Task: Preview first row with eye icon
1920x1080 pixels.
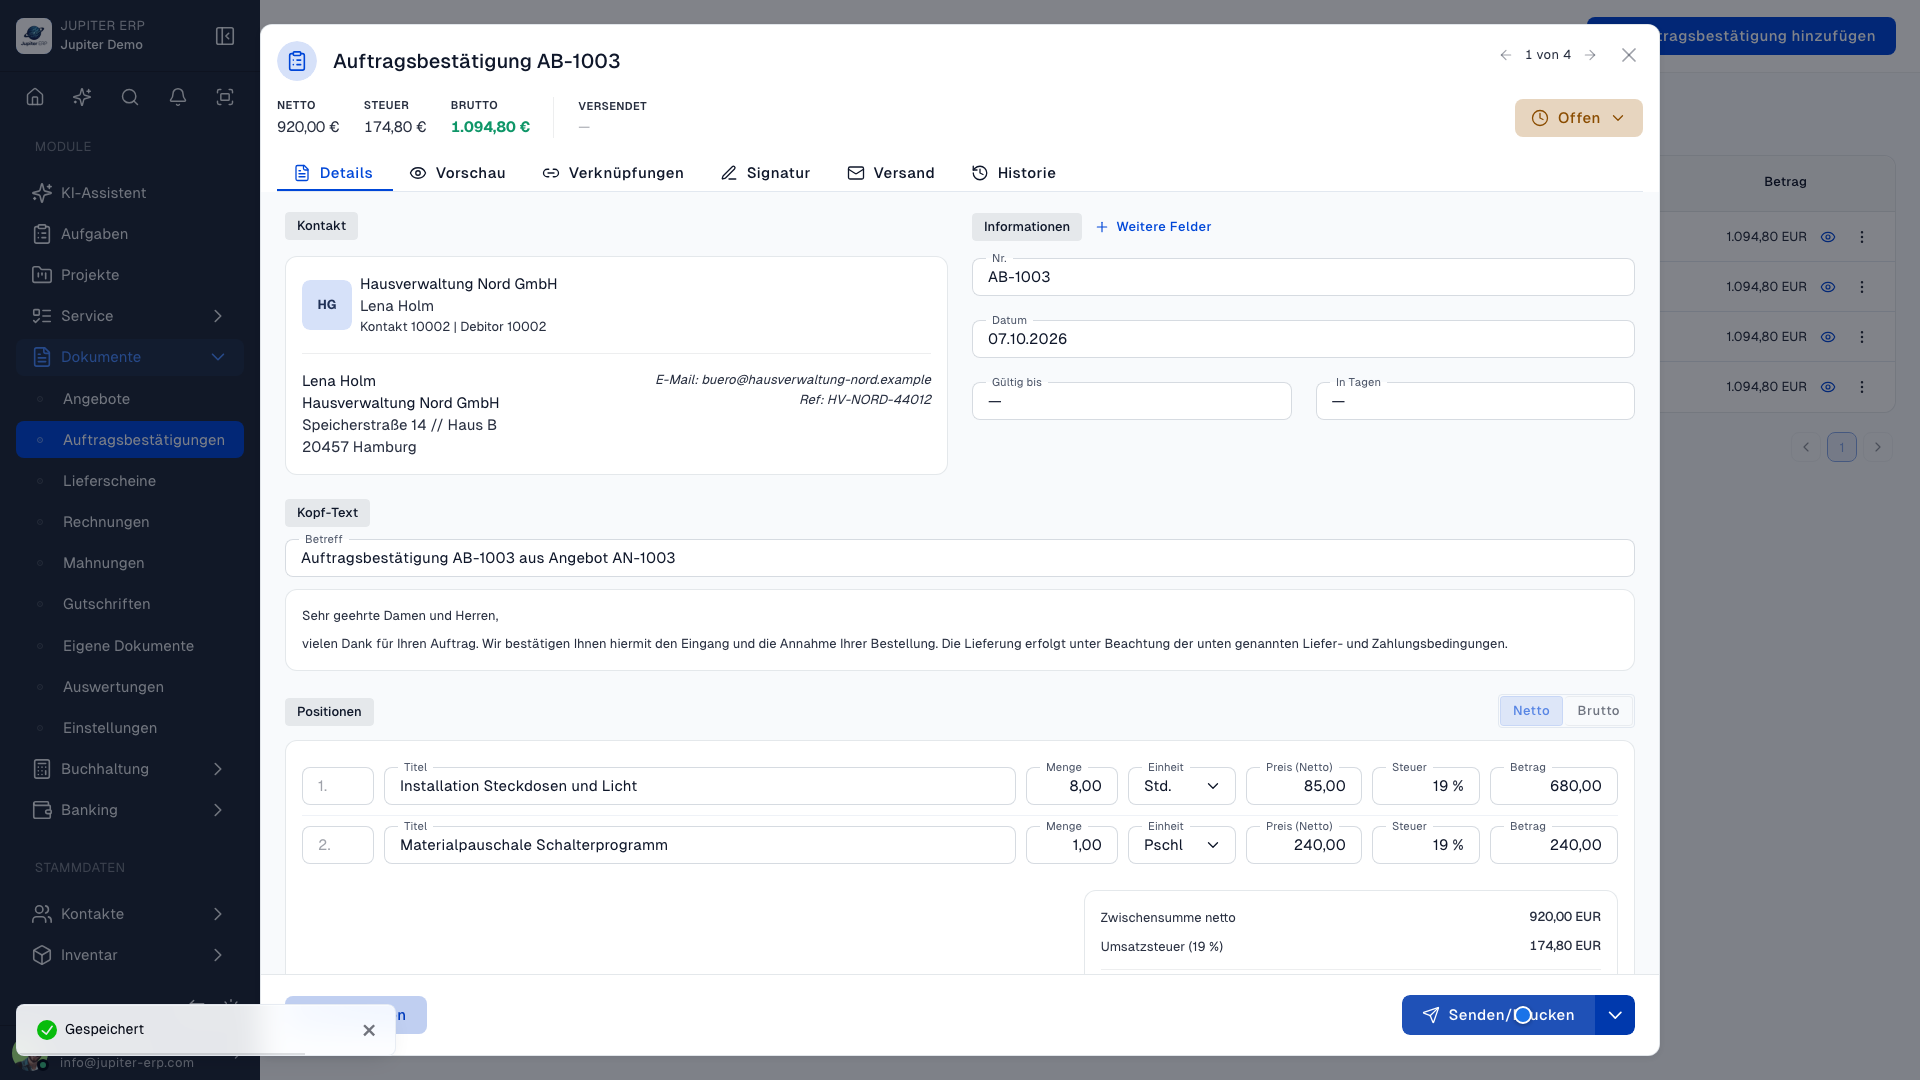Action: 1828,237
